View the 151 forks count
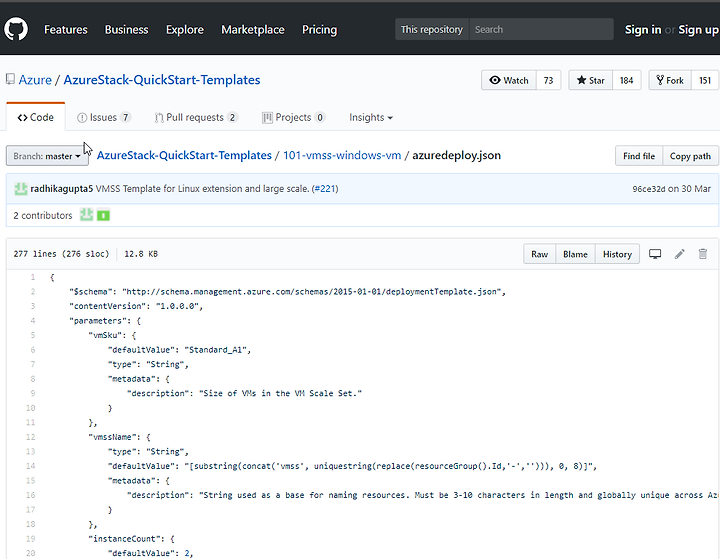Viewport: 720px width, 559px height. click(705, 80)
